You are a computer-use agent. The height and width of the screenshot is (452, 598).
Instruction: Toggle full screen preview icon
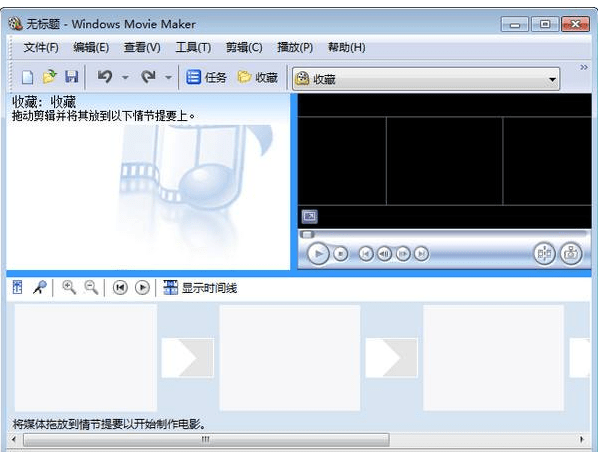[310, 216]
